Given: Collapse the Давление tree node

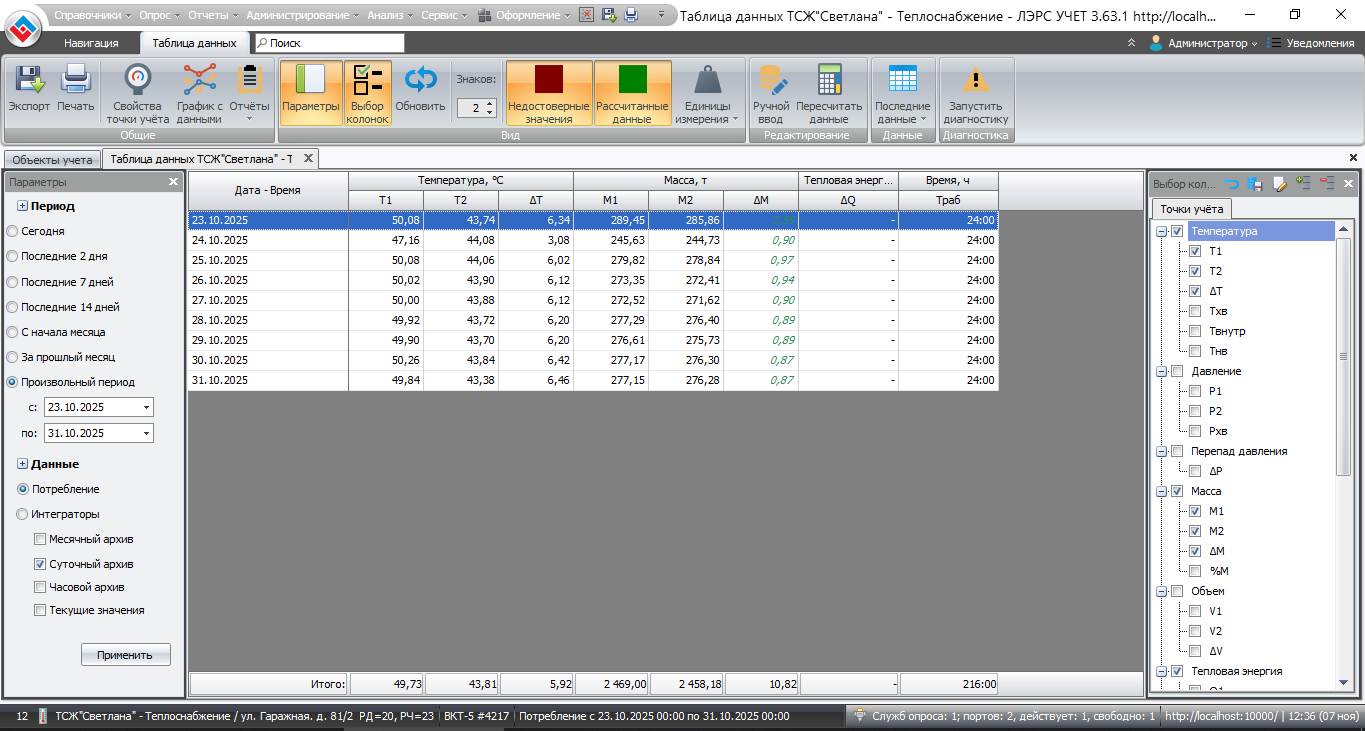Looking at the screenshot, I should click(1161, 371).
